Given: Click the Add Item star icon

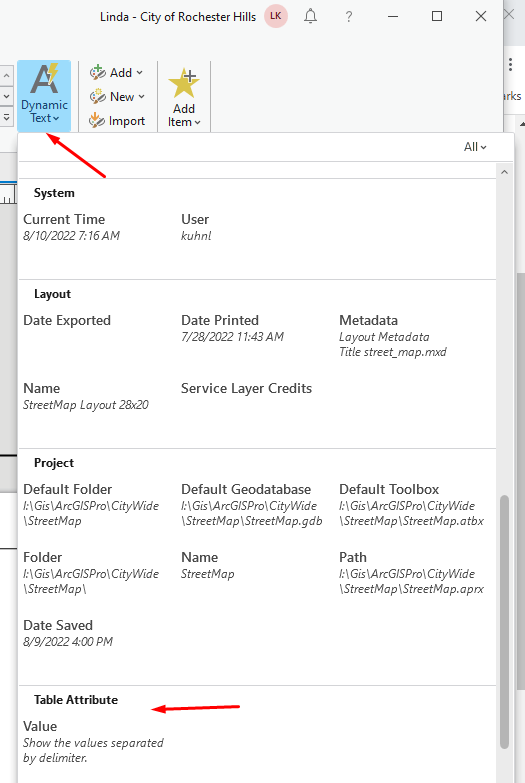Looking at the screenshot, I should (x=184, y=83).
